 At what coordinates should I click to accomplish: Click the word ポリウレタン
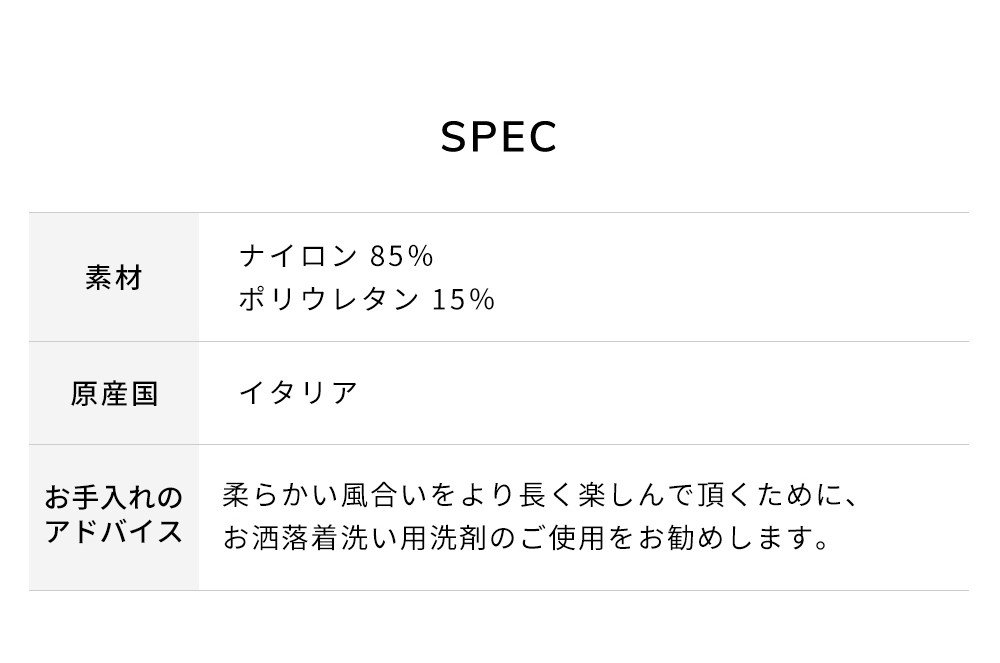[x=328, y=299]
